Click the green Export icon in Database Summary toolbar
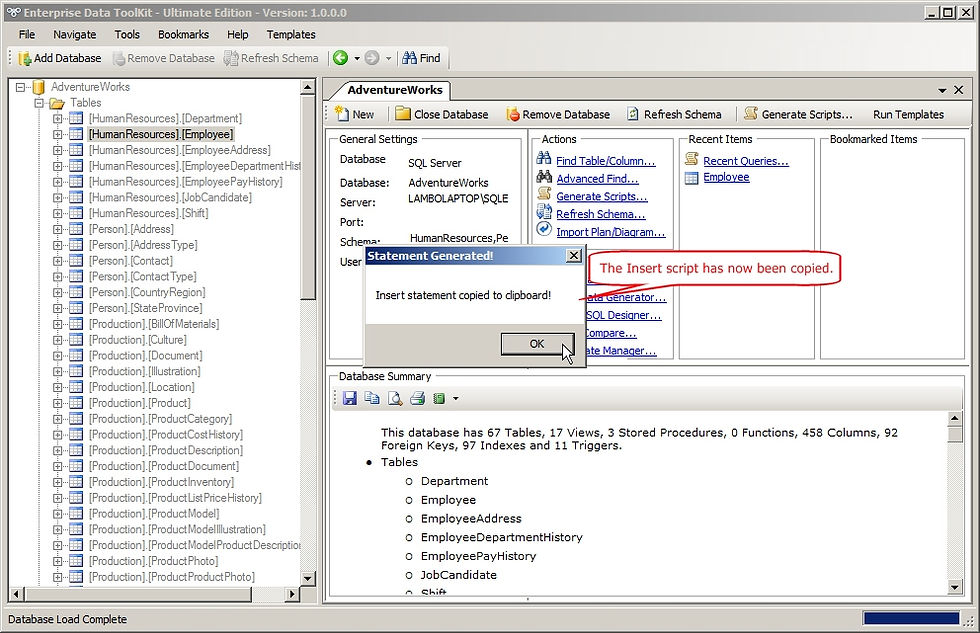980x633 pixels. pos(439,398)
